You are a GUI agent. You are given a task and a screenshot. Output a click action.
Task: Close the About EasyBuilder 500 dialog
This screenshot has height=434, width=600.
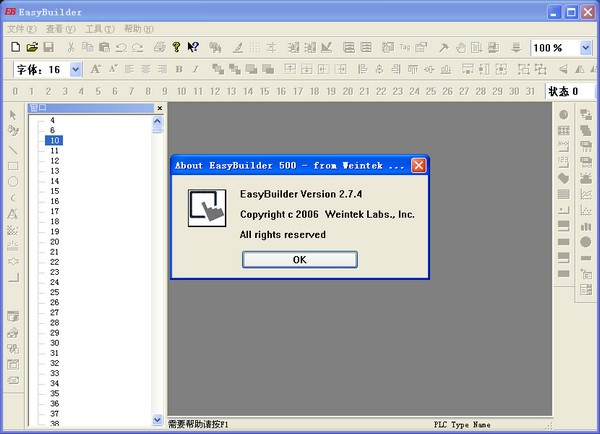pos(419,165)
